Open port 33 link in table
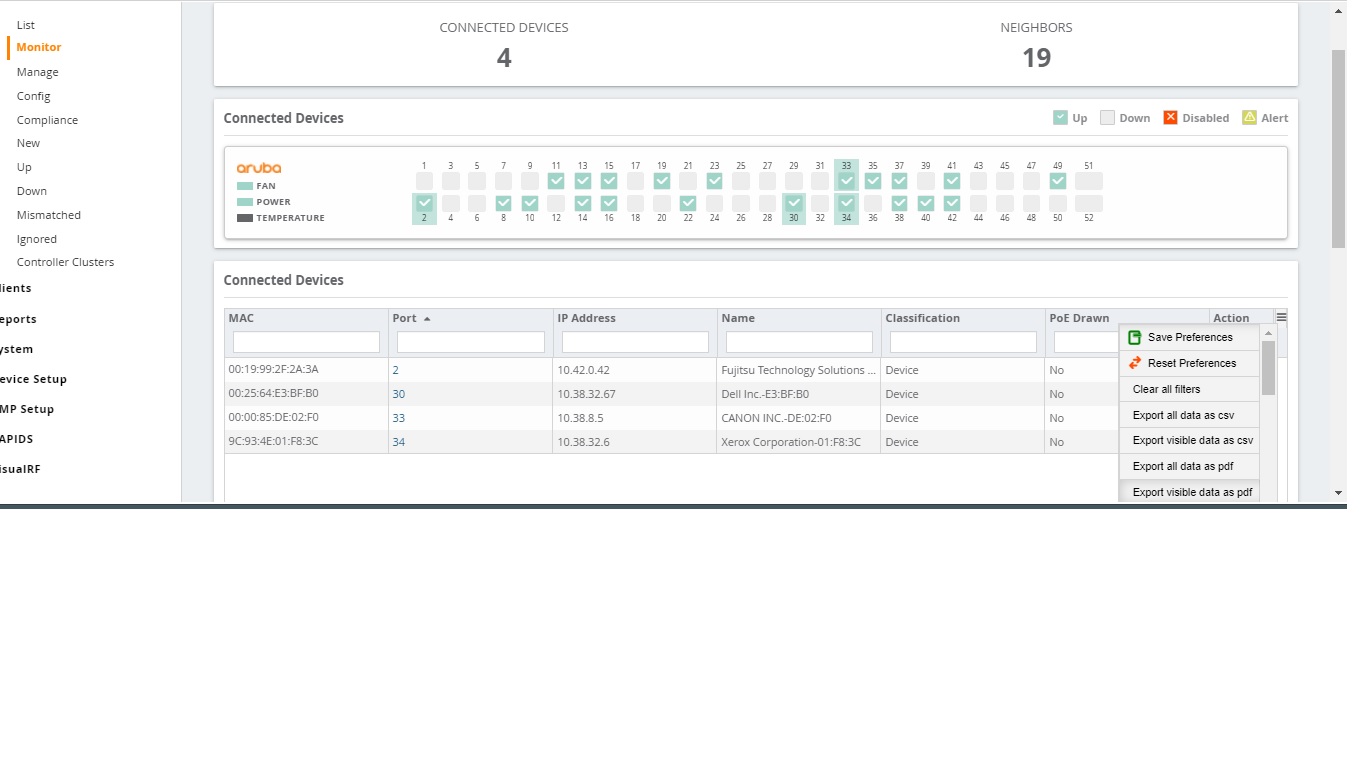 point(399,418)
